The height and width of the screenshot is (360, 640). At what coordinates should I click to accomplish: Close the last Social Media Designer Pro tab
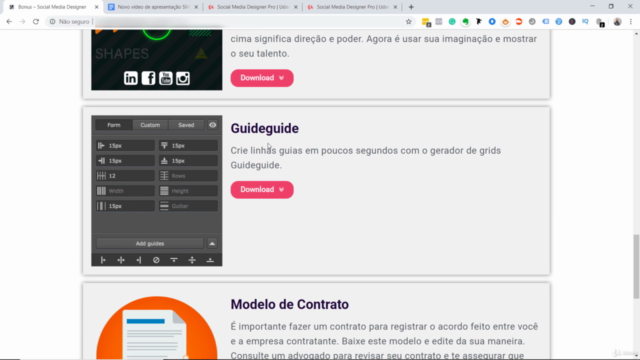(x=395, y=7)
